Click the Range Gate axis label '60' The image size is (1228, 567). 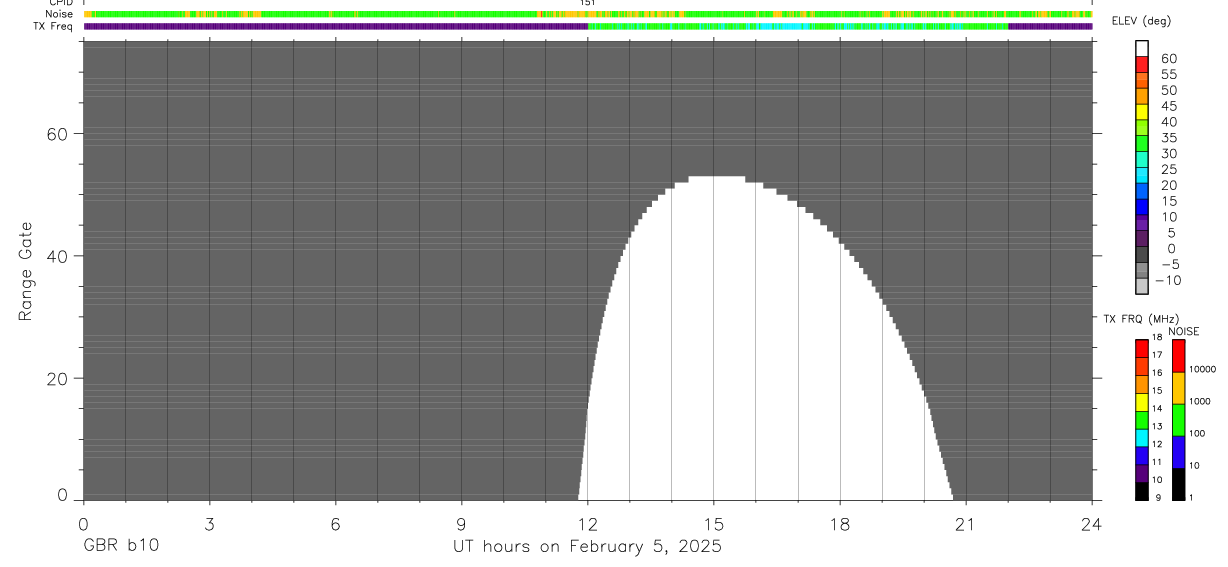59,134
